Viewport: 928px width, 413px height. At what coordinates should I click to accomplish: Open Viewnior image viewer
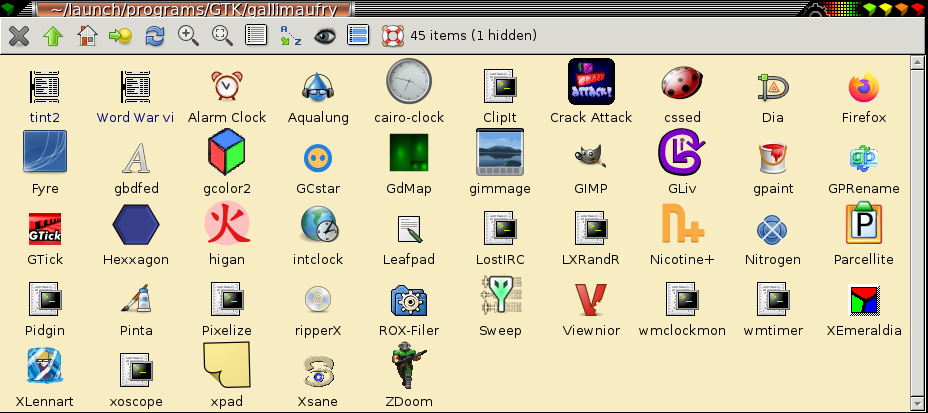pos(591,299)
